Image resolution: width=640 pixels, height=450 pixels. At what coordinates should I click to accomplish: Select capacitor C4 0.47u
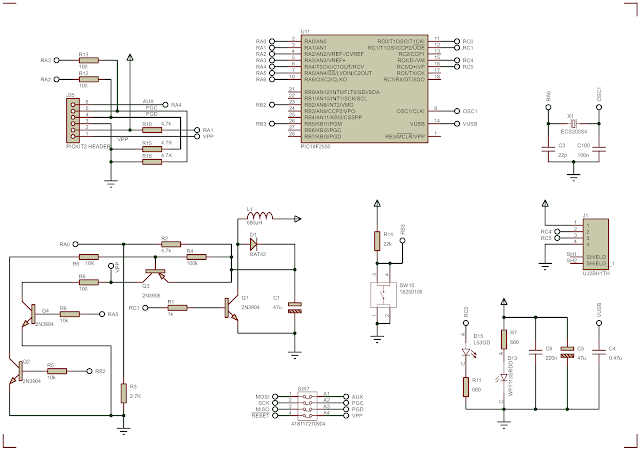(x=599, y=352)
